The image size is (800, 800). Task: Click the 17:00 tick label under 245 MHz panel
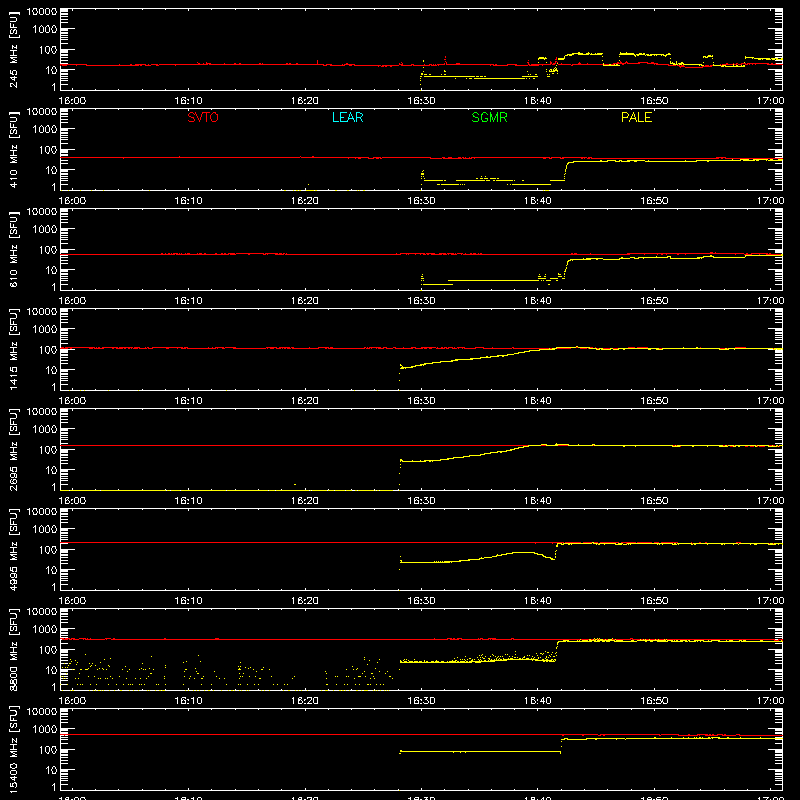[x=770, y=101]
